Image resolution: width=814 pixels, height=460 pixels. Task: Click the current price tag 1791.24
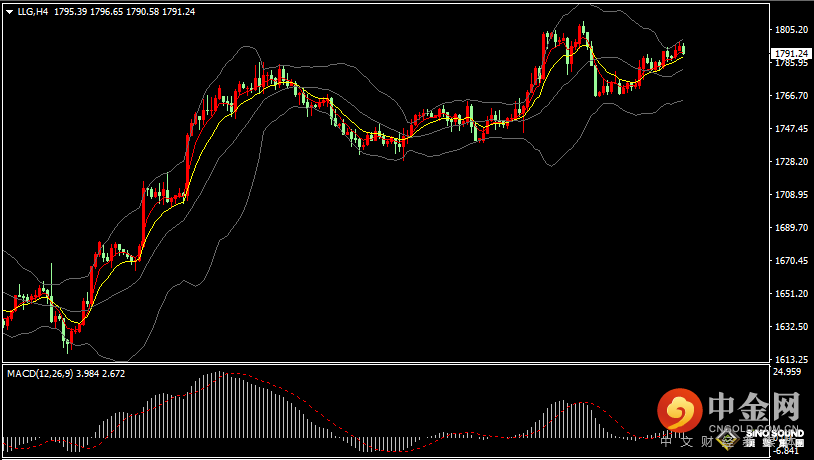pos(791,53)
